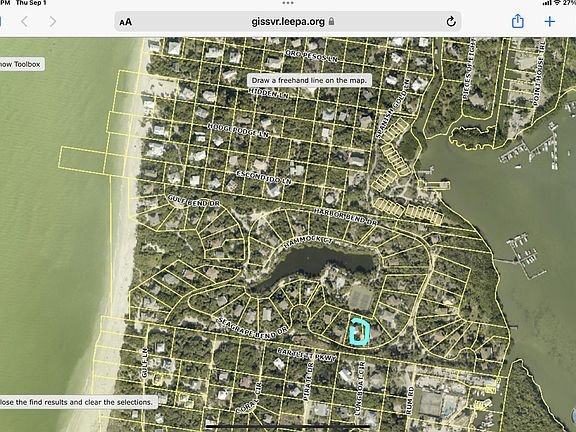Screen dimensions: 576x432
Task: Click the GULF BEND DR street label
Action: click(x=194, y=201)
